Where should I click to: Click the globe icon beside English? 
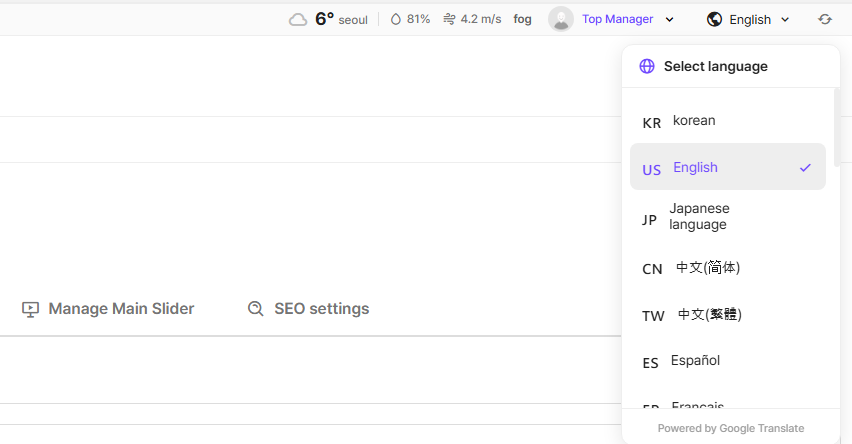coord(714,19)
